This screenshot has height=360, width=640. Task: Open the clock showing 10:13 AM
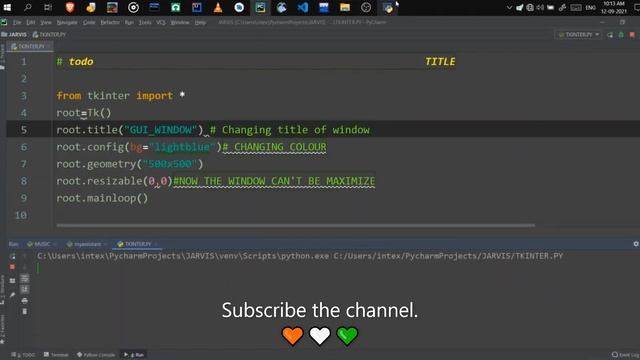(x=614, y=7)
